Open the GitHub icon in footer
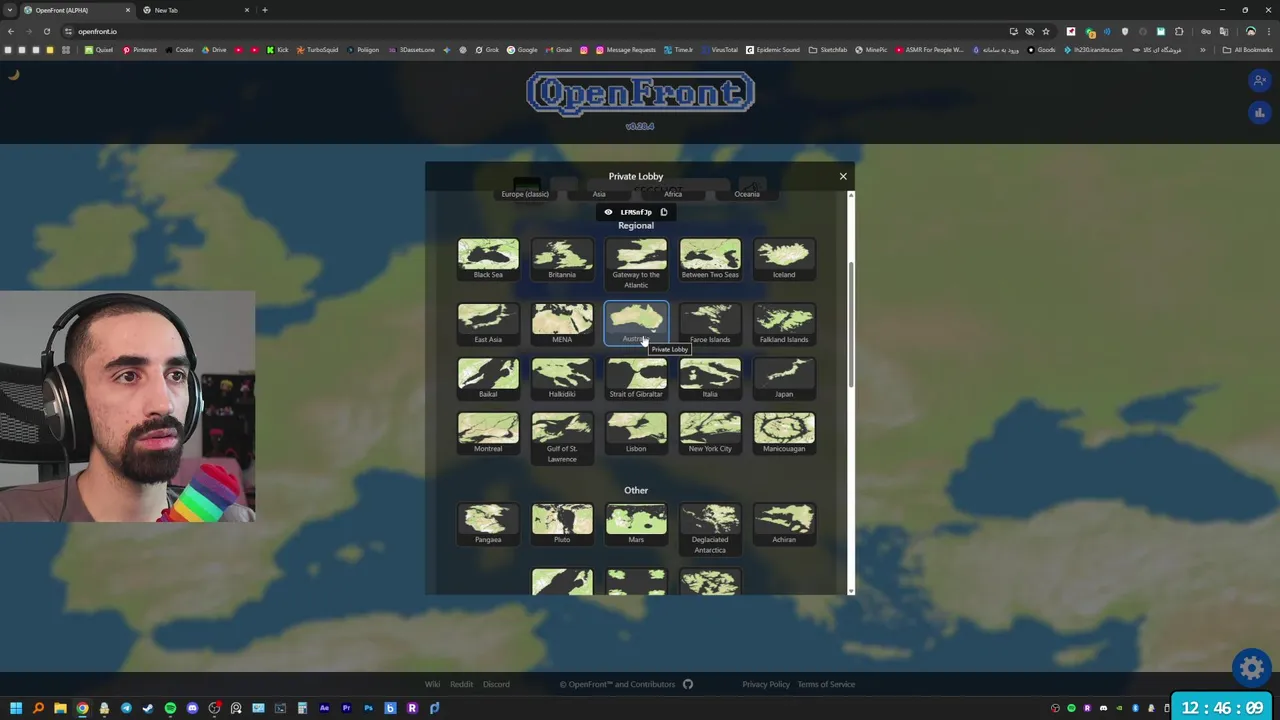The image size is (1280, 720). coord(688,684)
